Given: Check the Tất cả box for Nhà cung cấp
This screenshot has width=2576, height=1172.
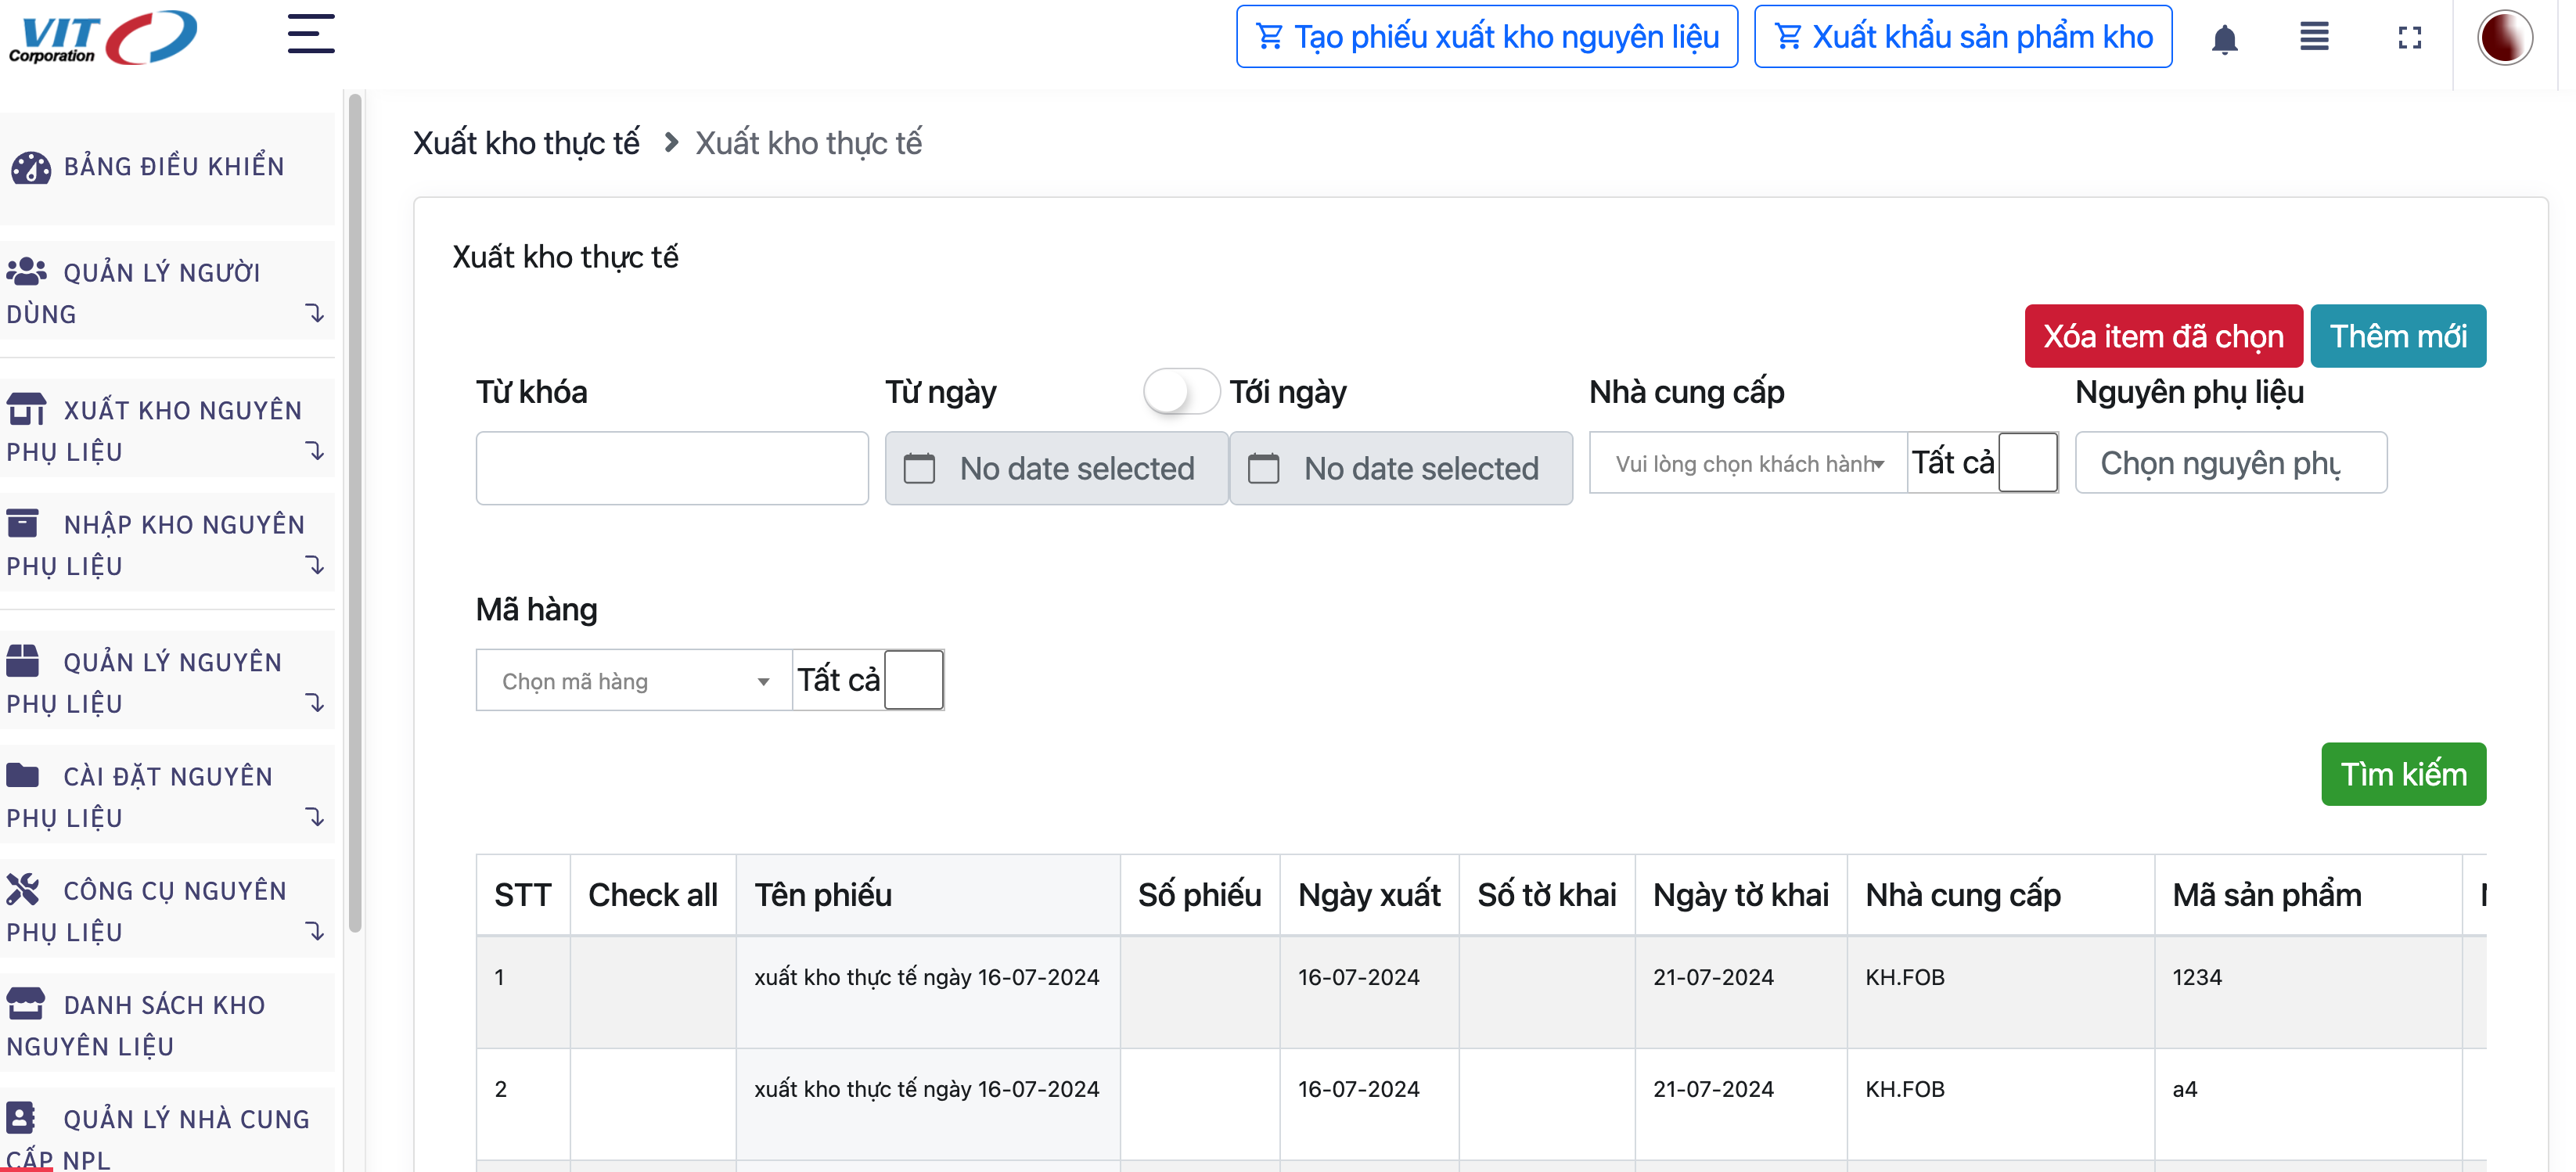Looking at the screenshot, I should point(2027,462).
